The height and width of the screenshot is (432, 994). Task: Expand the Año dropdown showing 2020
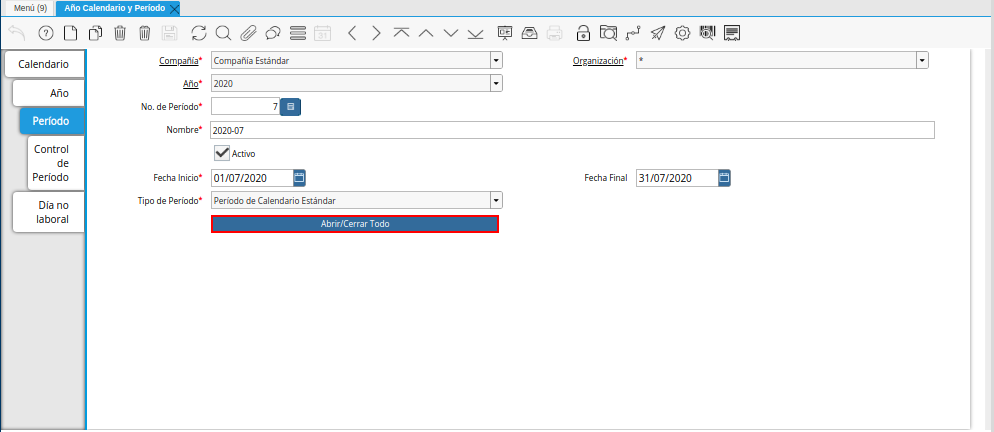click(496, 83)
